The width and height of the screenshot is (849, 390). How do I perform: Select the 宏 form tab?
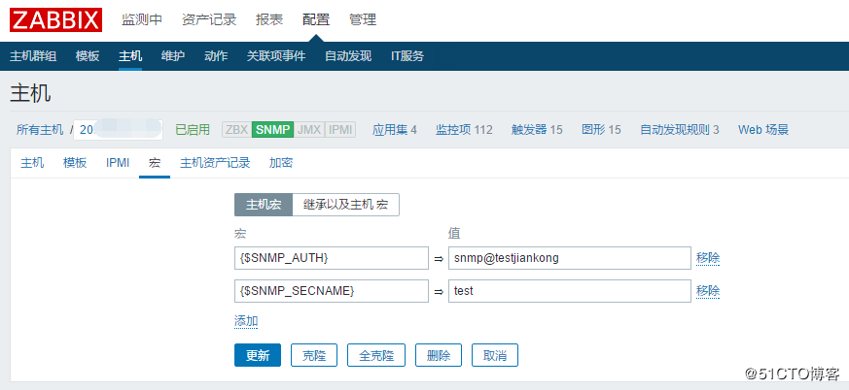click(155, 162)
